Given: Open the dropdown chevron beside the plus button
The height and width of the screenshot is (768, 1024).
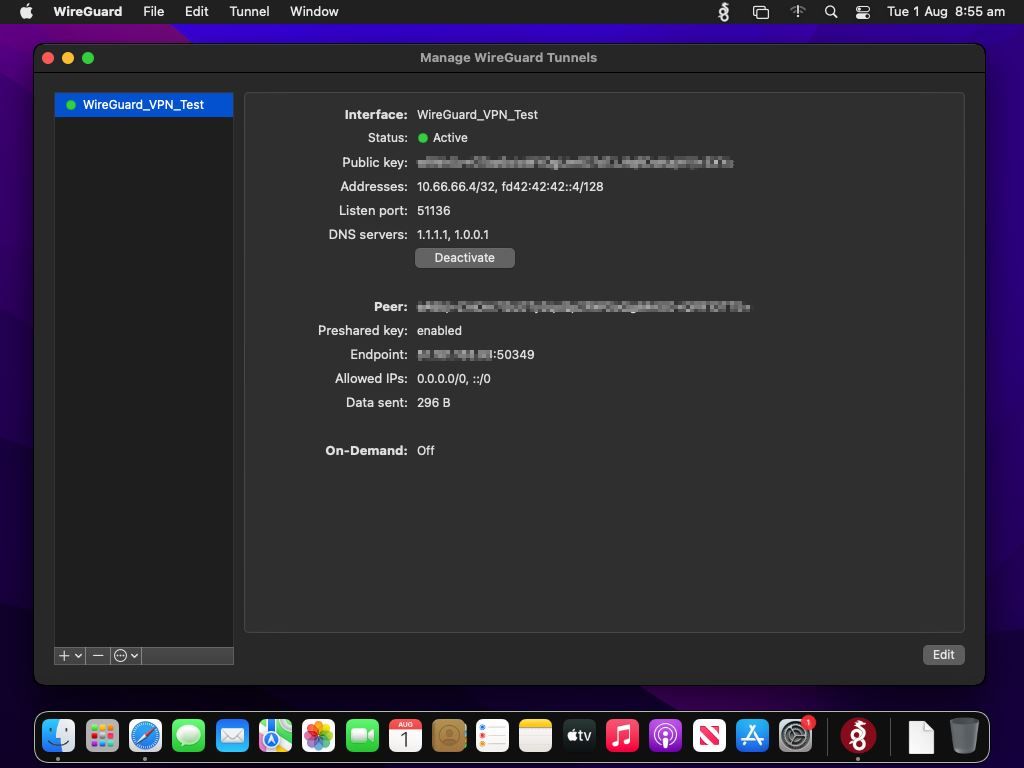Looking at the screenshot, I should coord(78,656).
